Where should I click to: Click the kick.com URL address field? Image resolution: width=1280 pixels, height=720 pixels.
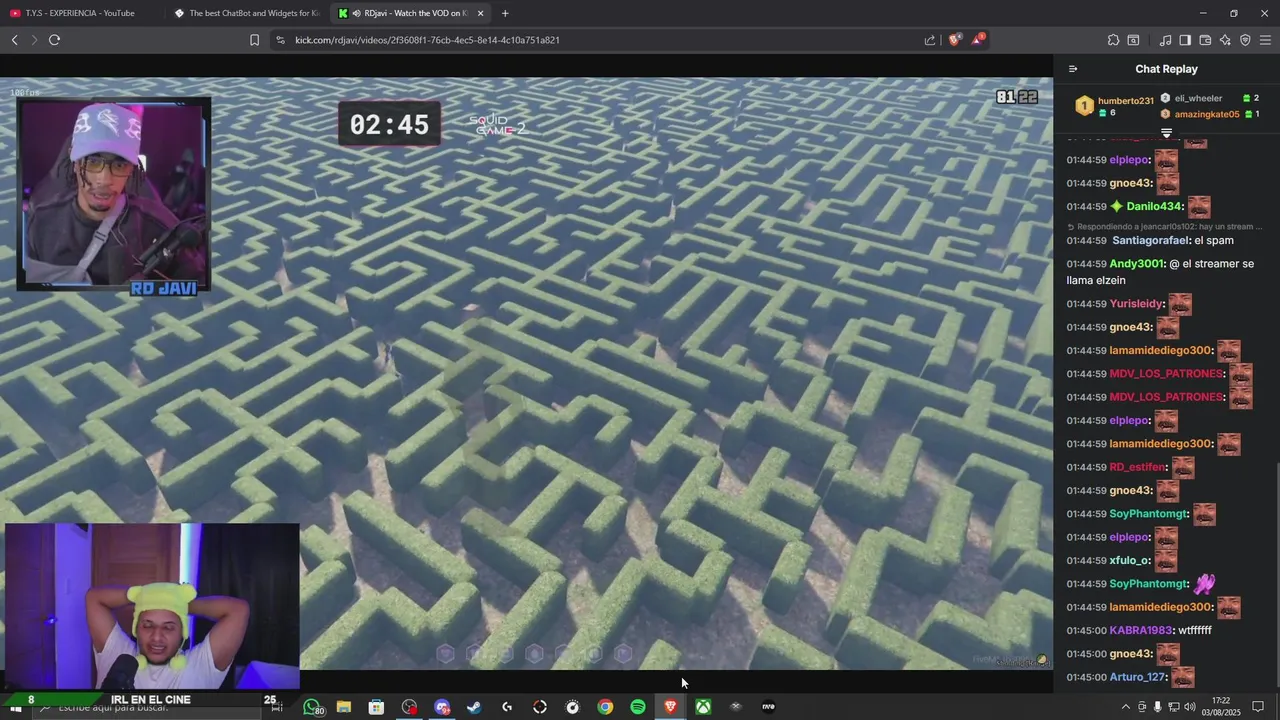pyautogui.click(x=427, y=40)
